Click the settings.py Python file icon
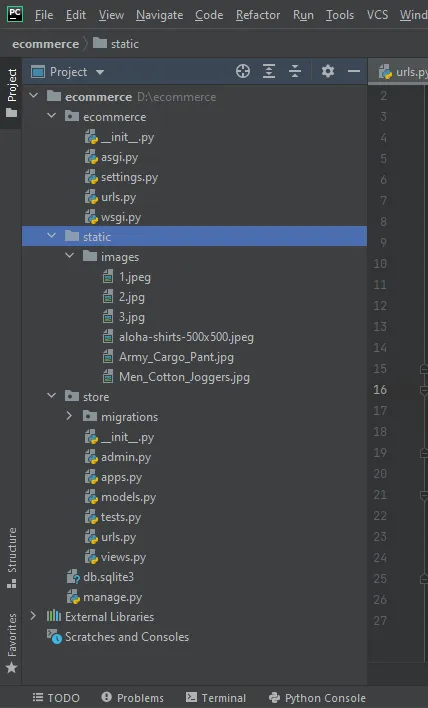The width and height of the screenshot is (428, 708). tap(91, 177)
